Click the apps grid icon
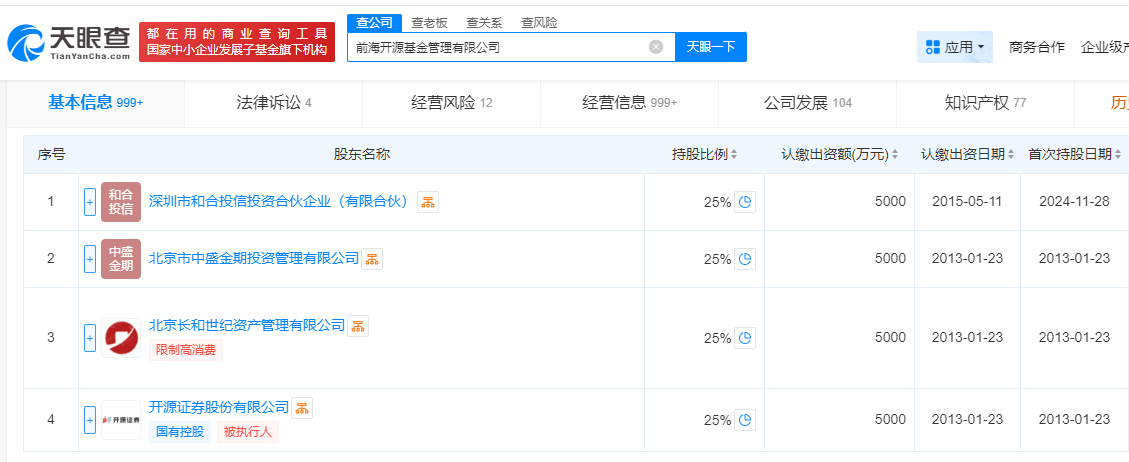 click(932, 47)
